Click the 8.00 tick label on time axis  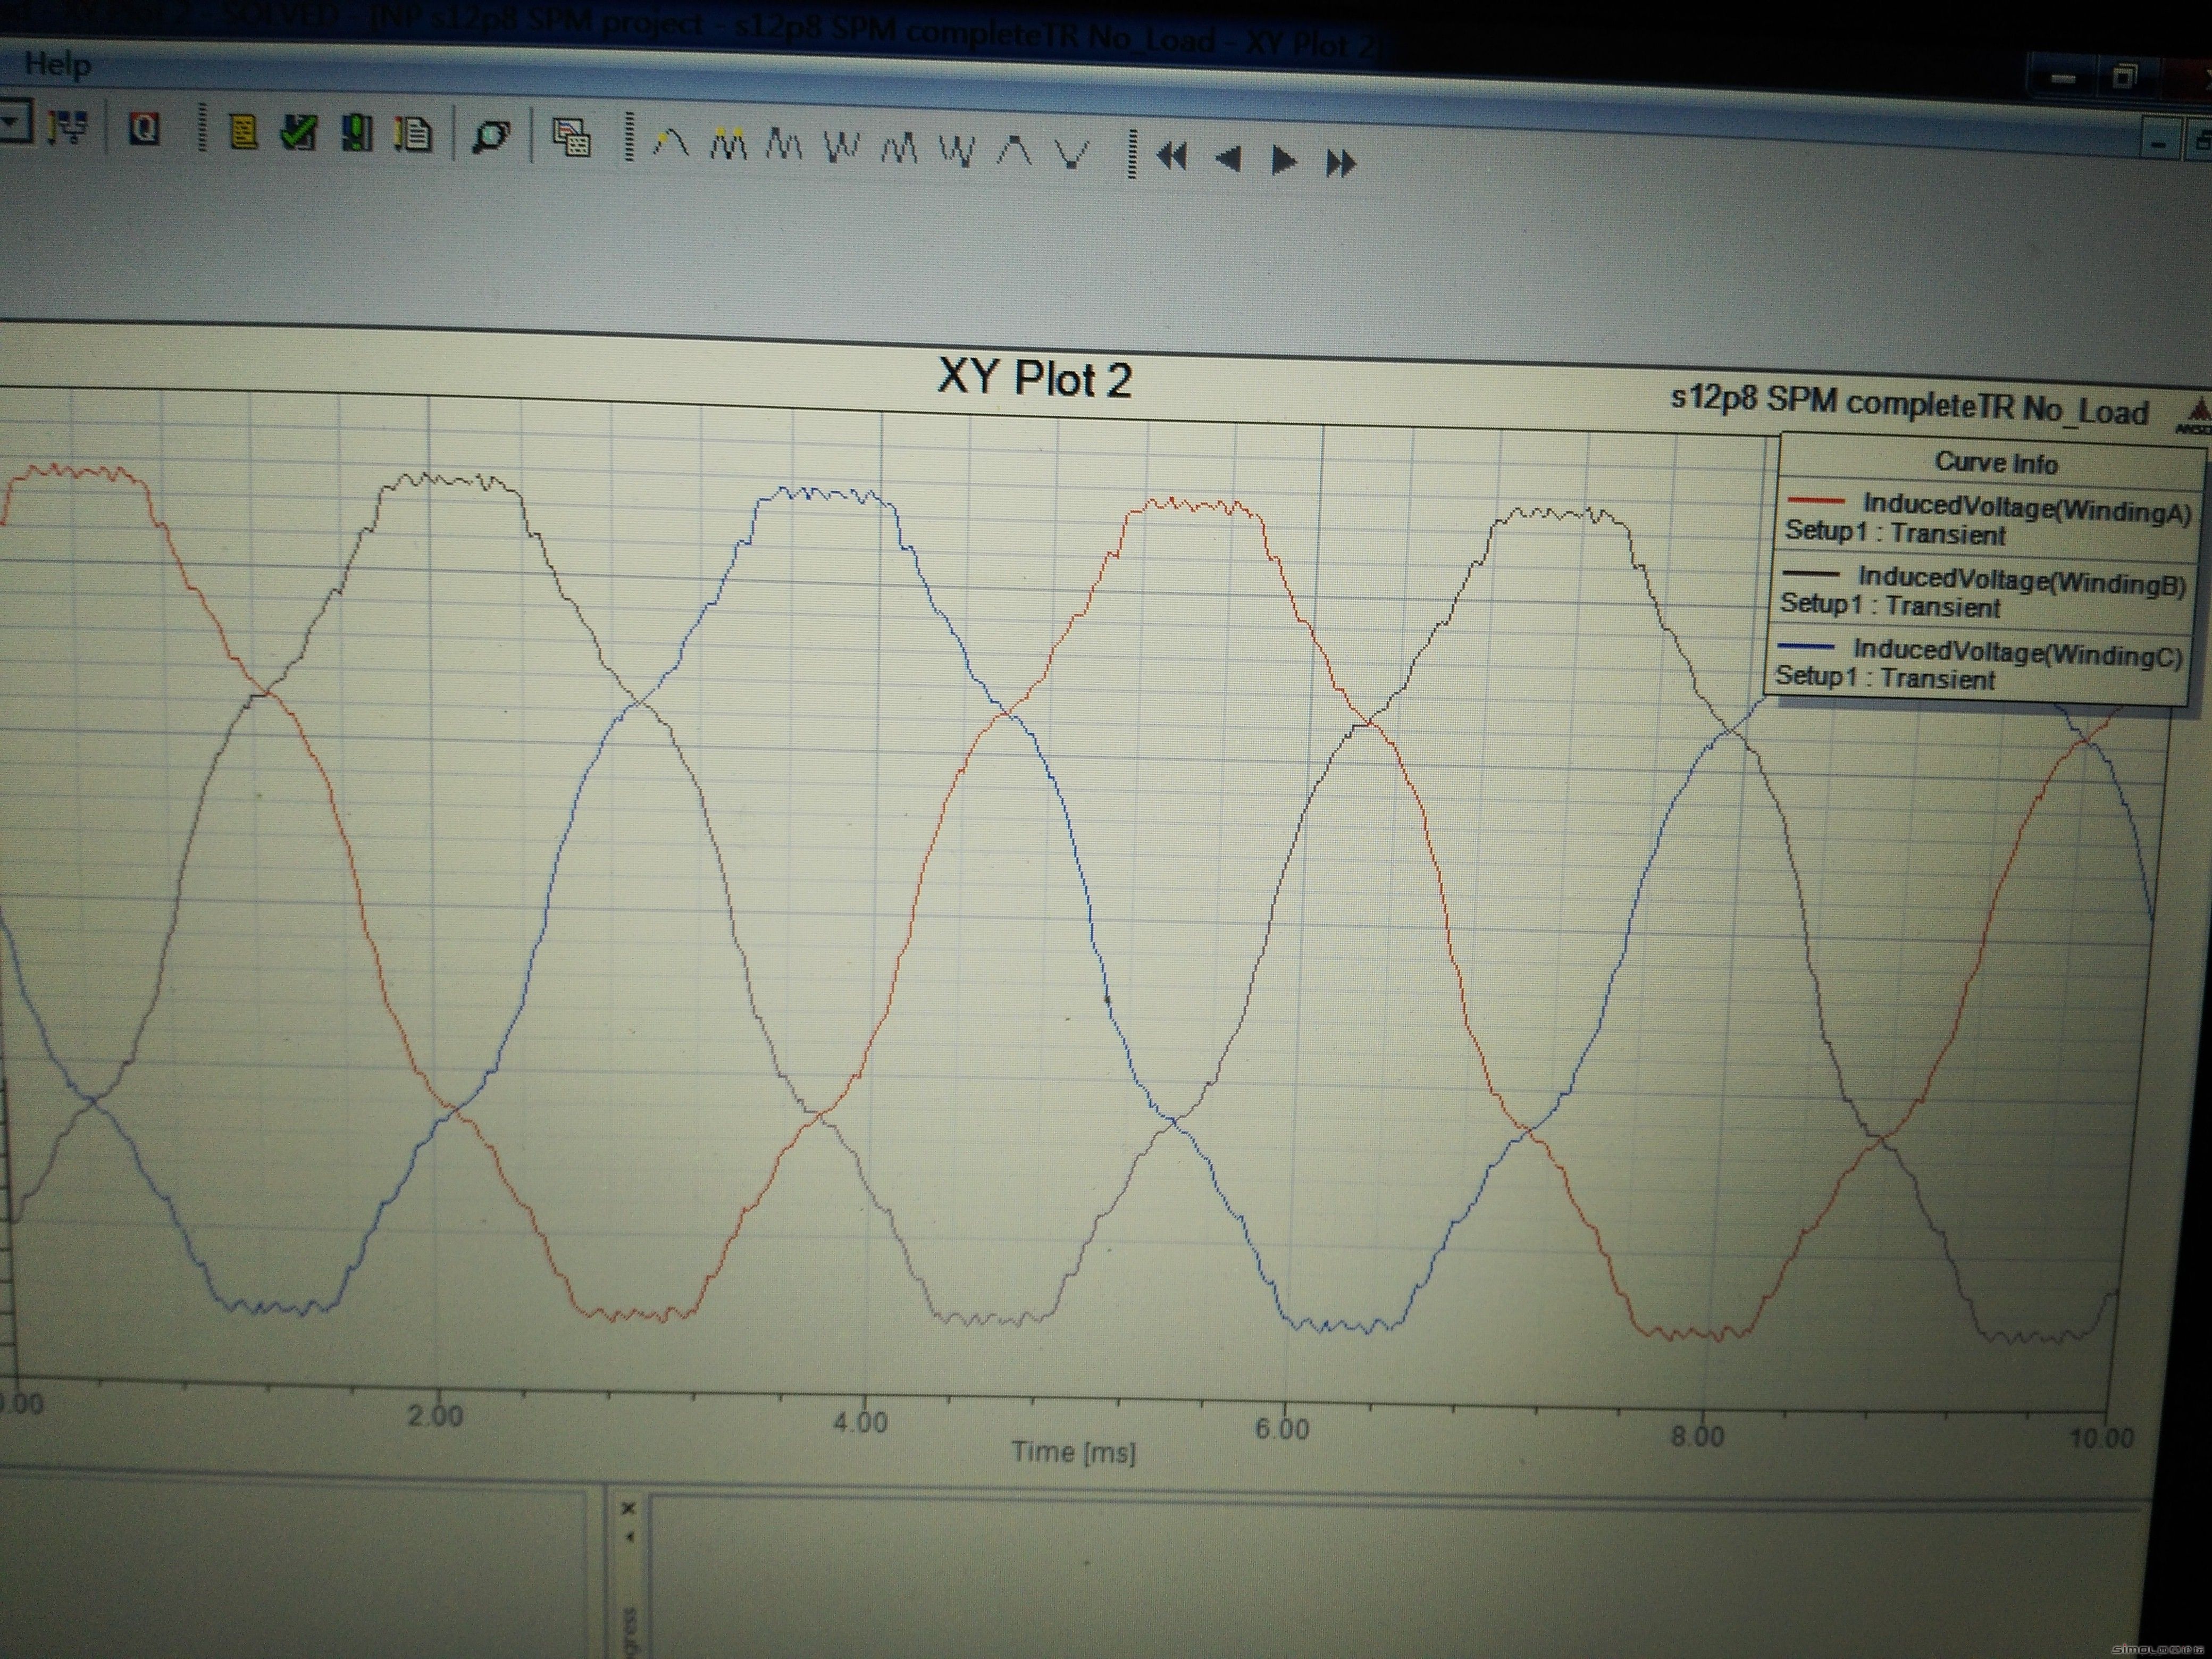click(x=1697, y=1436)
